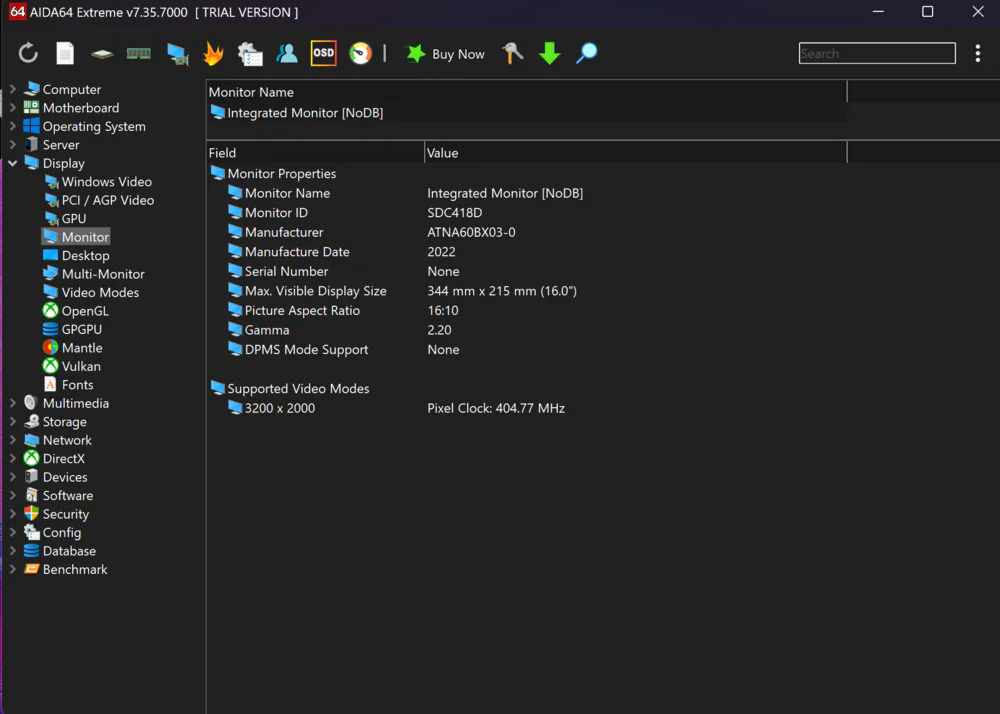The width and height of the screenshot is (1000, 714).
Task: Expand the Benchmark tree node
Action: point(13,569)
